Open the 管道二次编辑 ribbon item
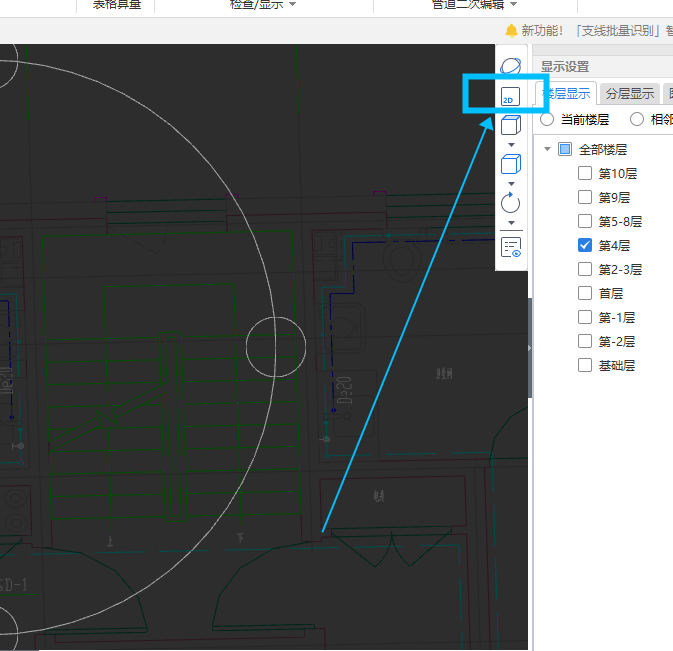Viewport: 673px width, 651px height. pos(468,4)
